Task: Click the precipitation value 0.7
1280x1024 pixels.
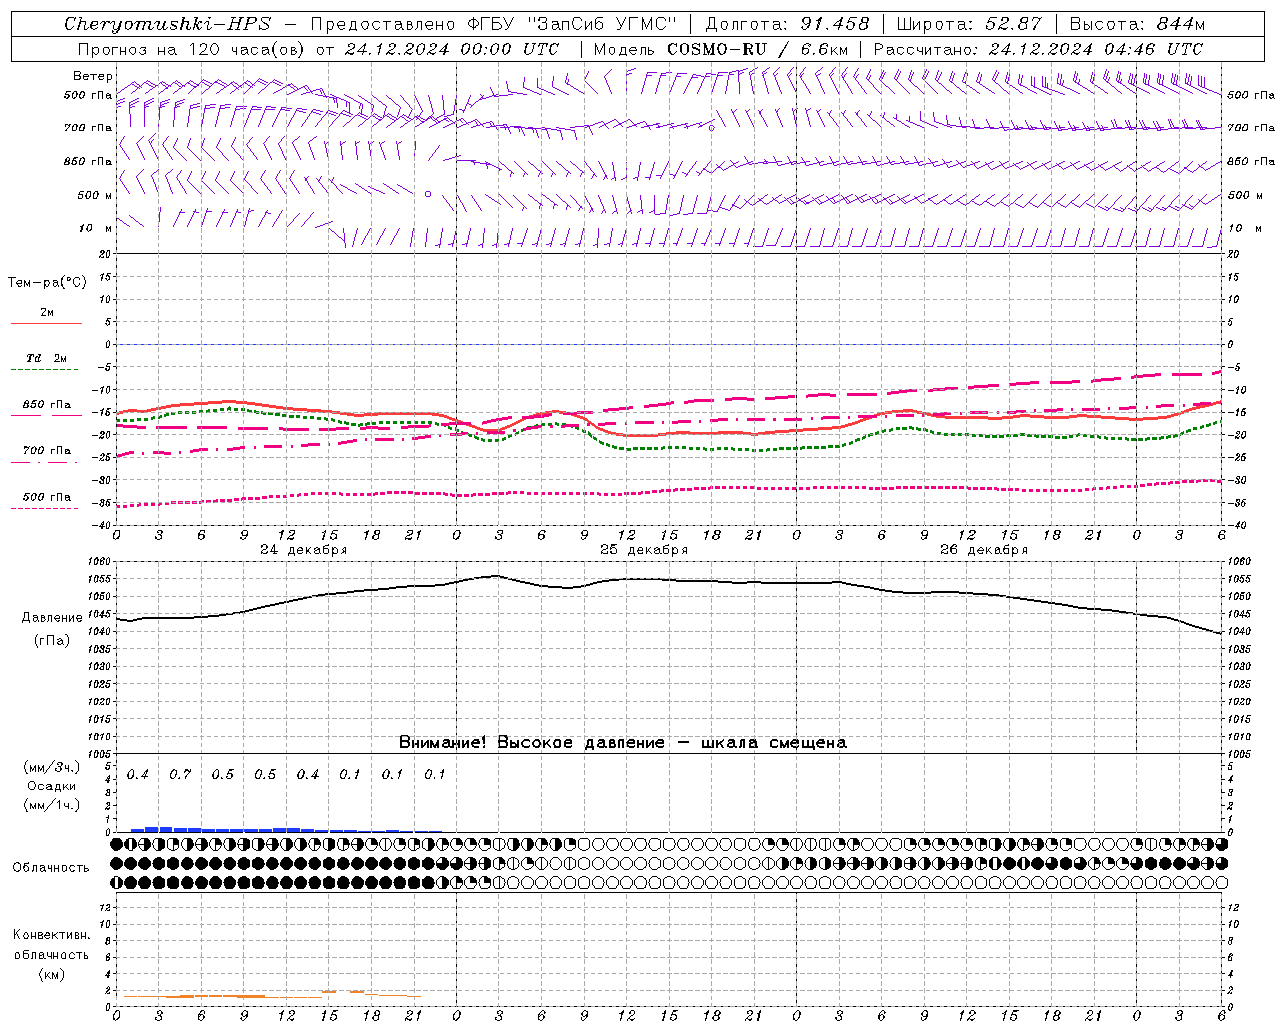Action: click(x=180, y=775)
